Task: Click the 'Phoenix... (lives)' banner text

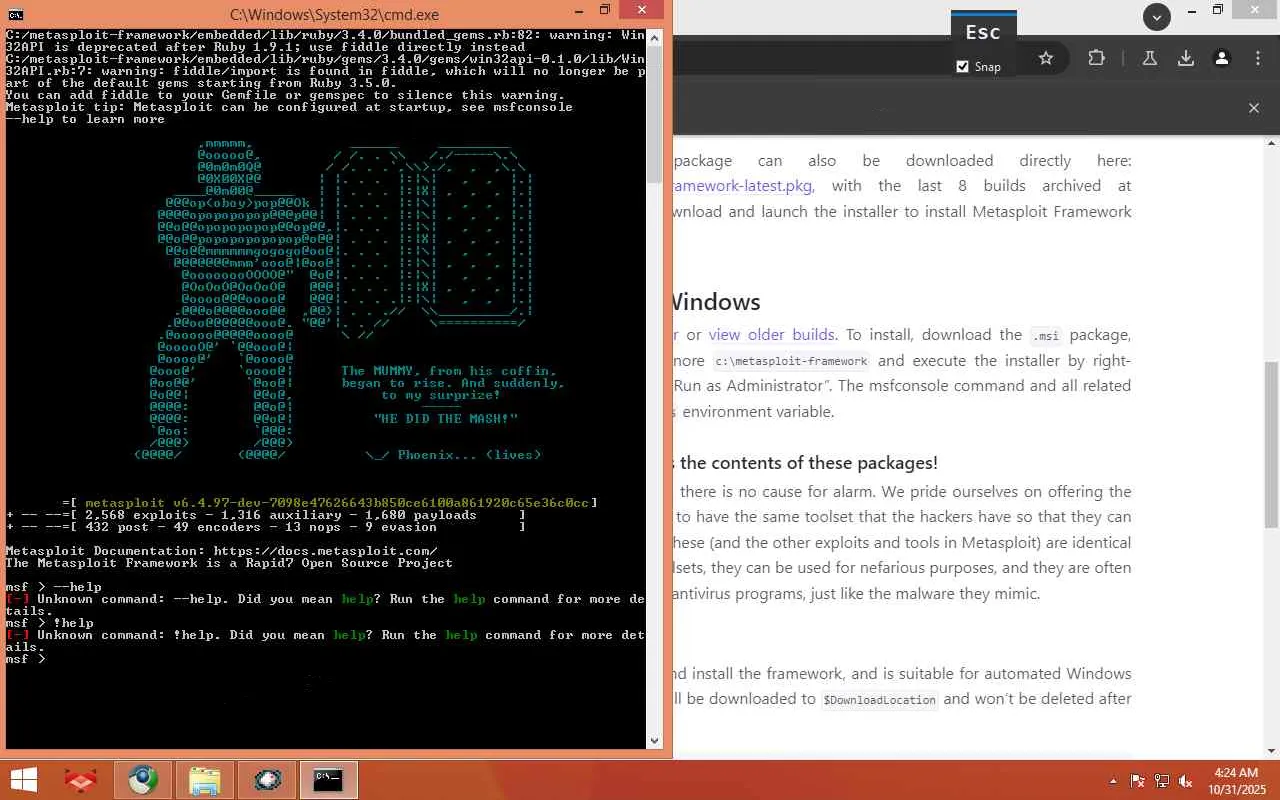Action: pos(470,455)
